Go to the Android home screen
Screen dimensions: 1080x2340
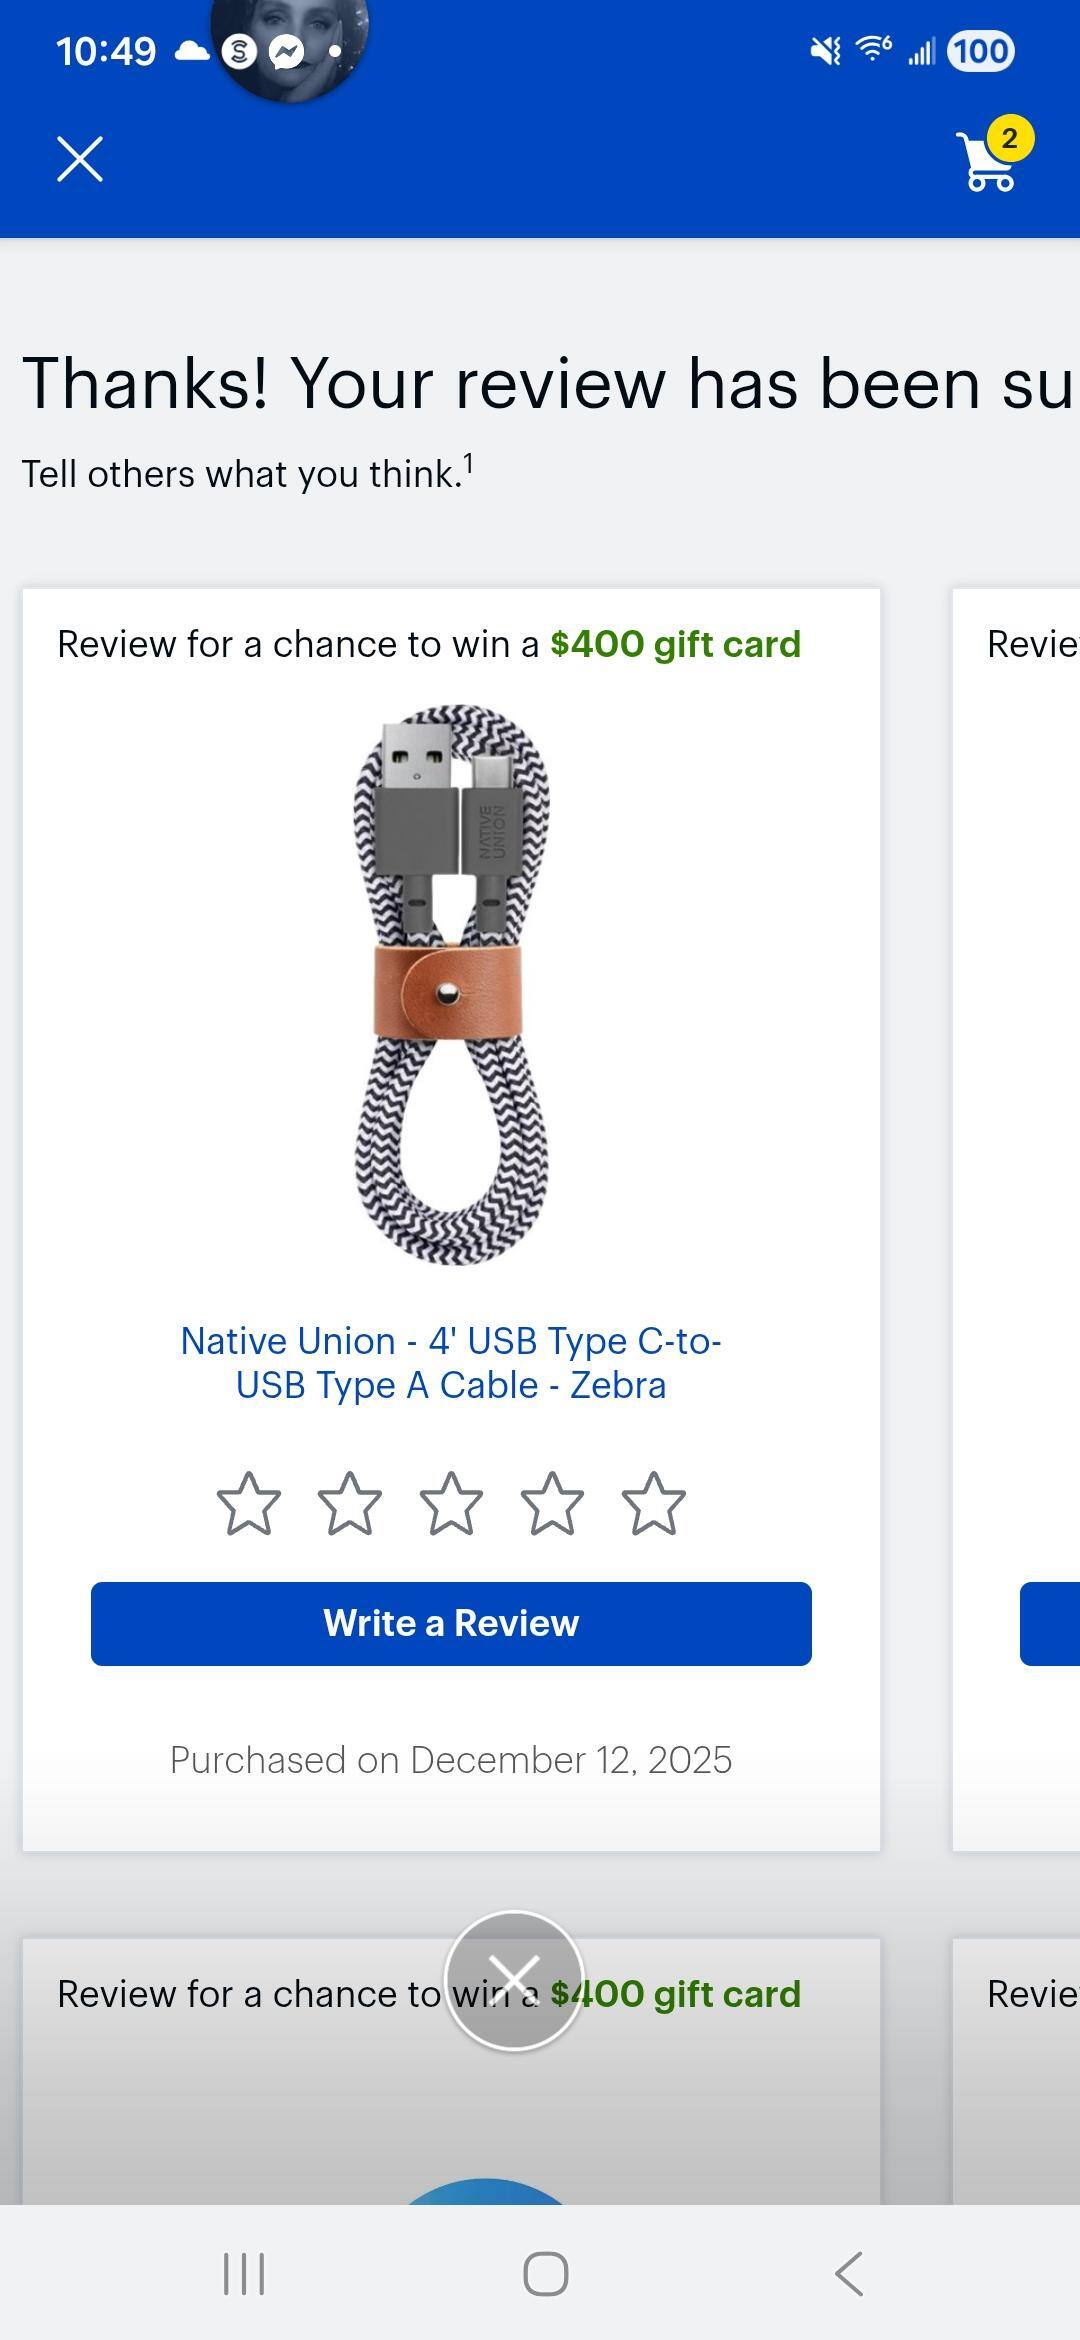click(546, 2274)
